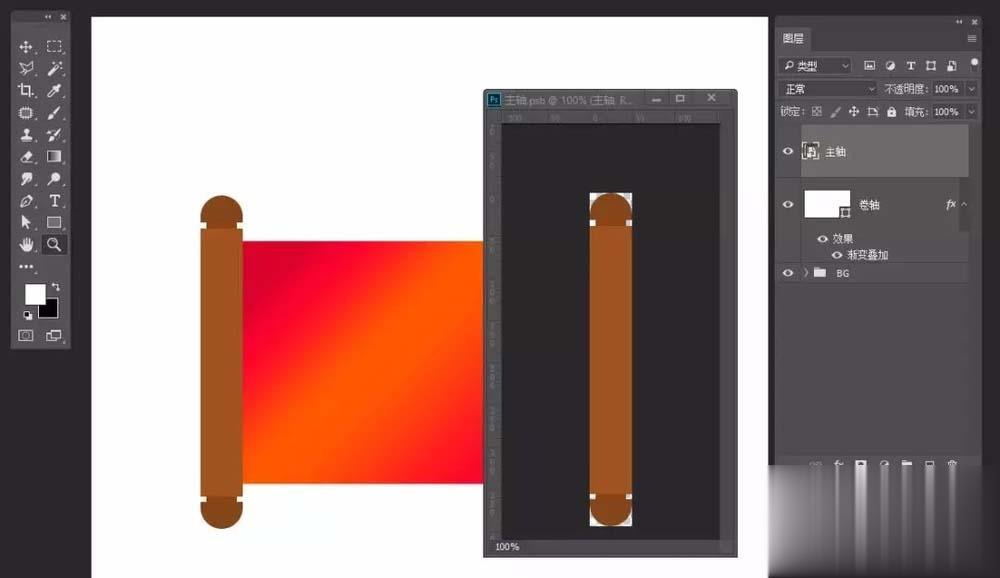The height and width of the screenshot is (578, 1000).
Task: Click the 填充 100% value field
Action: (x=946, y=112)
